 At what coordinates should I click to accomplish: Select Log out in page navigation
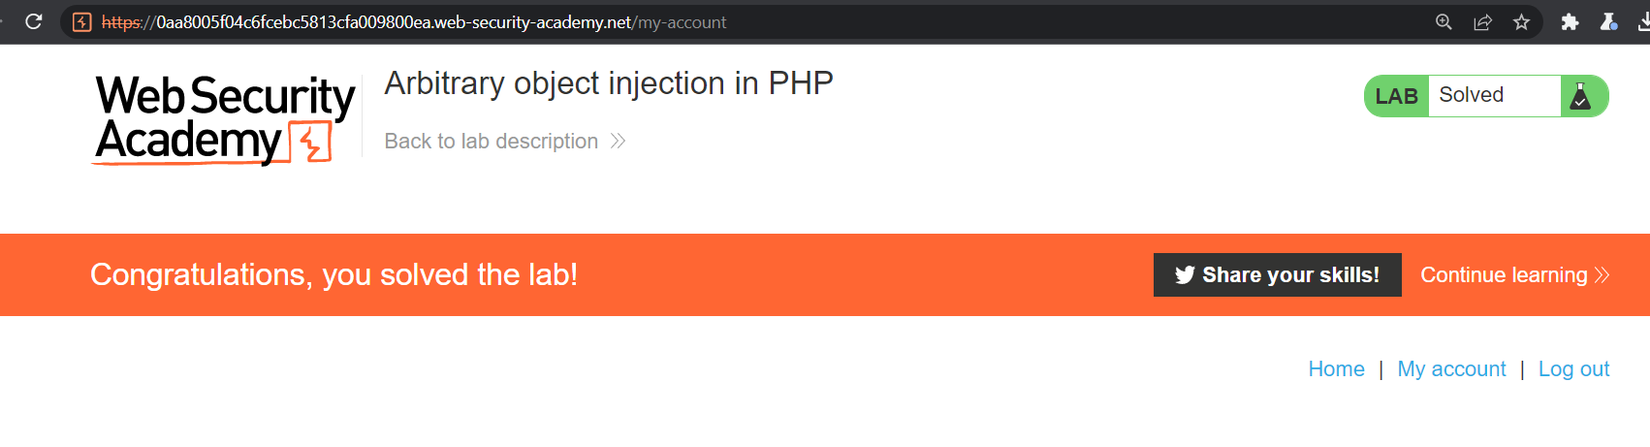click(1573, 369)
